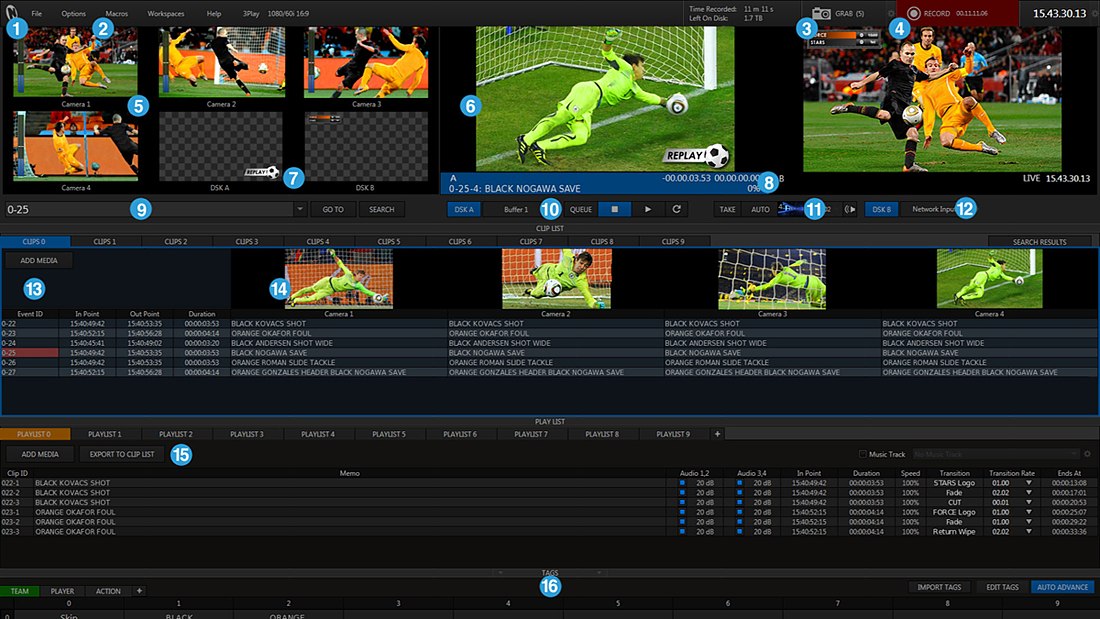Open the Macros menu
Viewport: 1100px width, 619px height.
click(x=116, y=14)
